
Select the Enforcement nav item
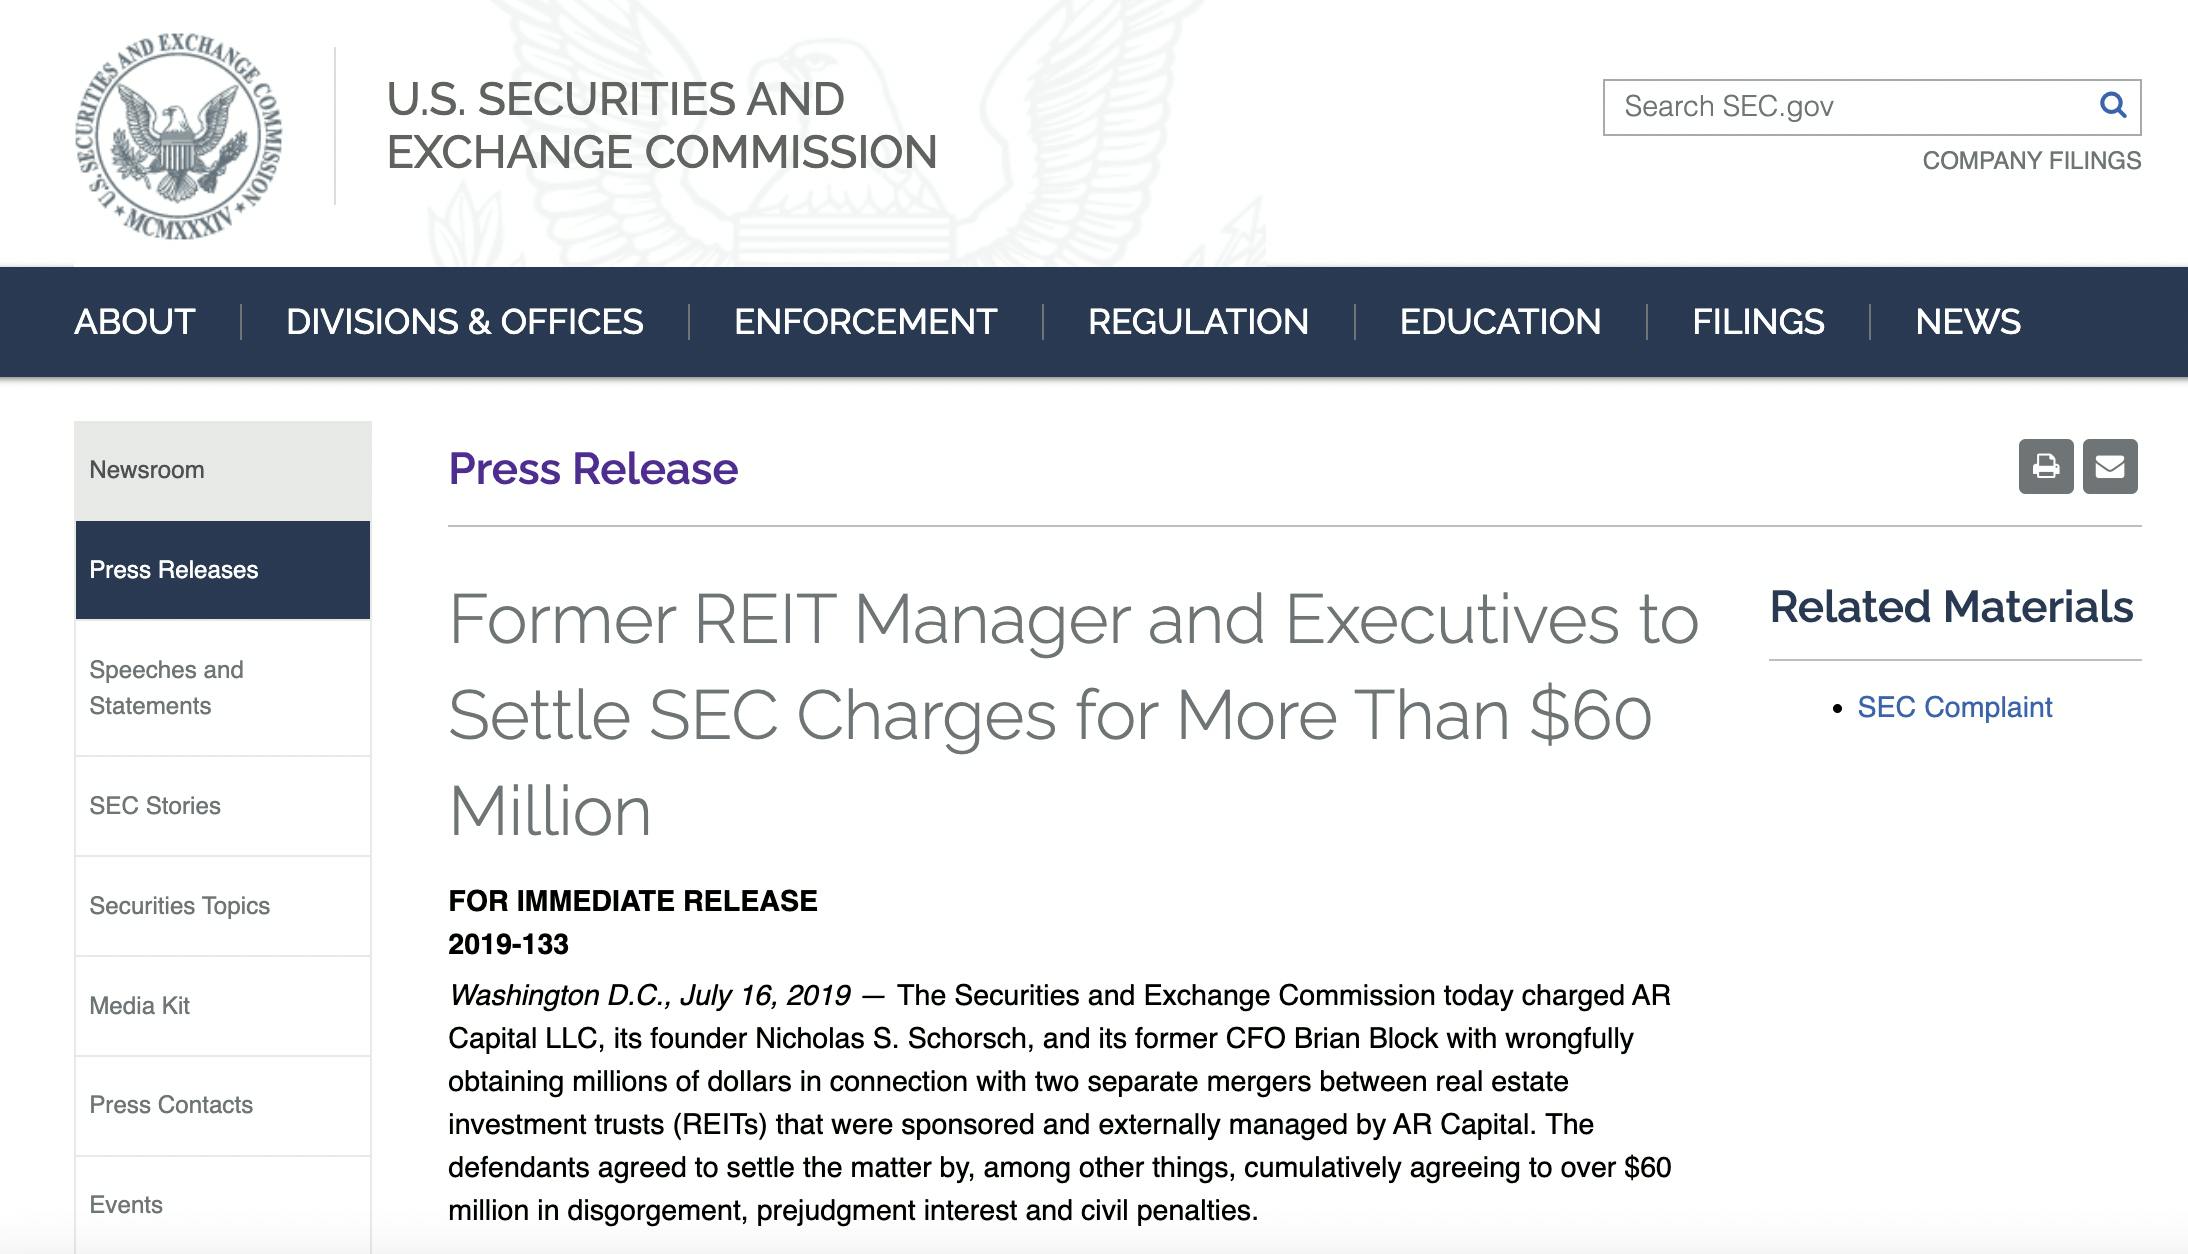pyautogui.click(x=865, y=322)
